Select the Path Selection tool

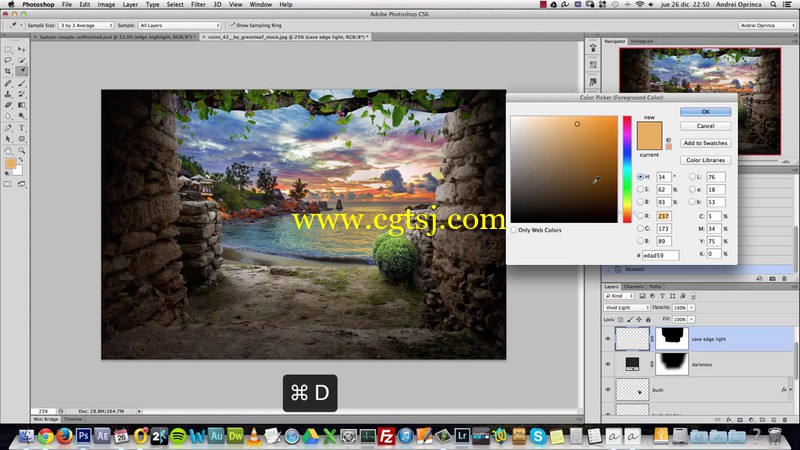coord(8,139)
